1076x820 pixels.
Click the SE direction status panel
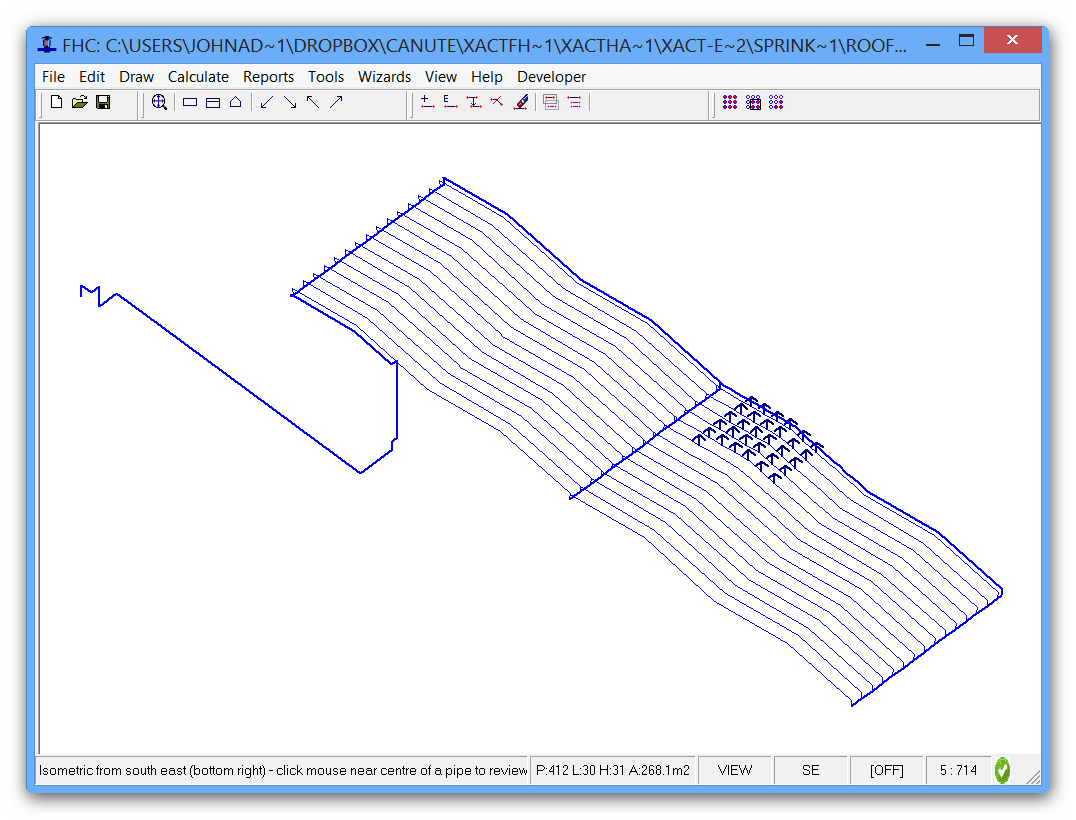coord(810,770)
